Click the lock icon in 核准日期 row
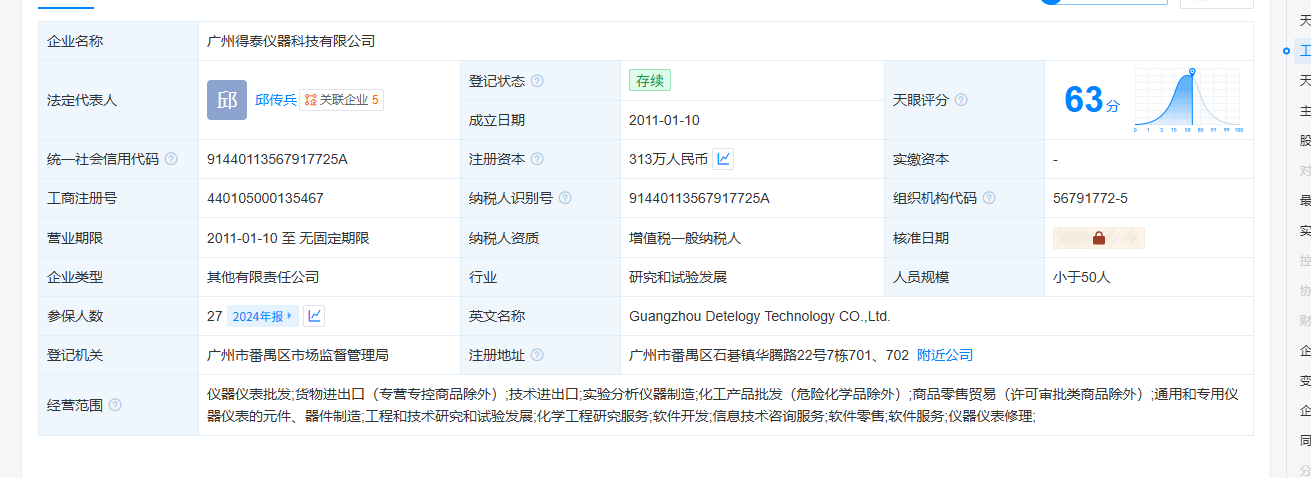Image resolution: width=1311 pixels, height=478 pixels. coord(1099,238)
